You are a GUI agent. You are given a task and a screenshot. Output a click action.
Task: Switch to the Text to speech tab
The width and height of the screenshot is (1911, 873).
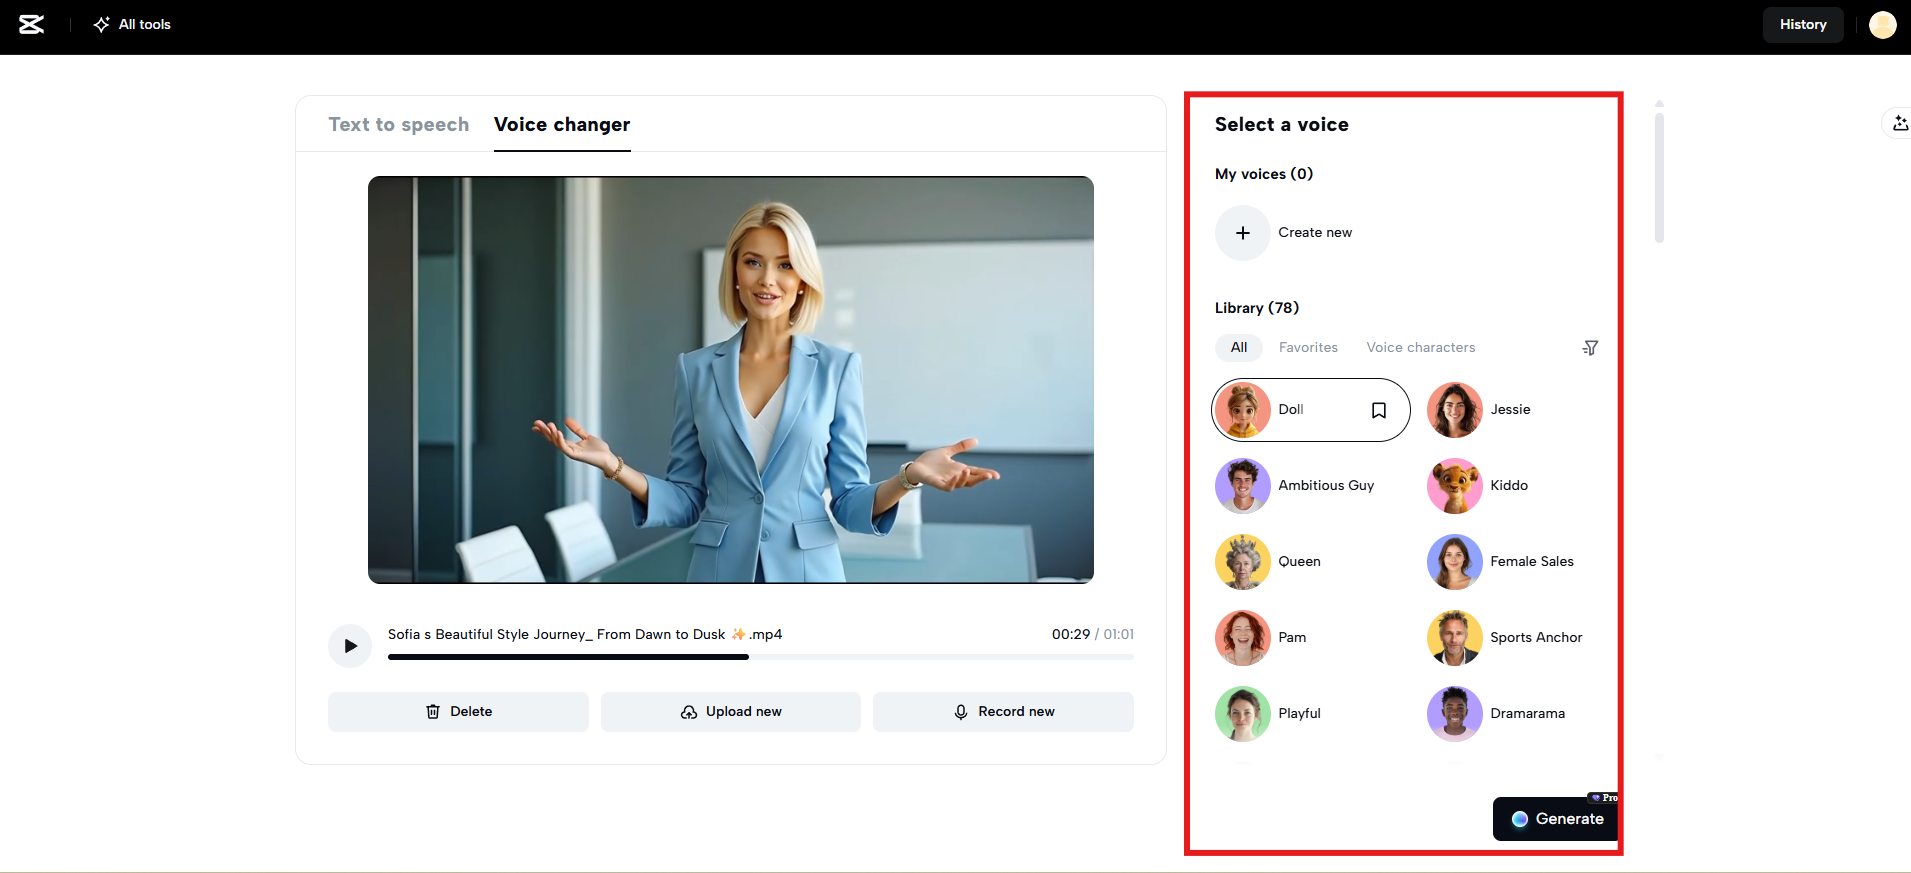399,125
